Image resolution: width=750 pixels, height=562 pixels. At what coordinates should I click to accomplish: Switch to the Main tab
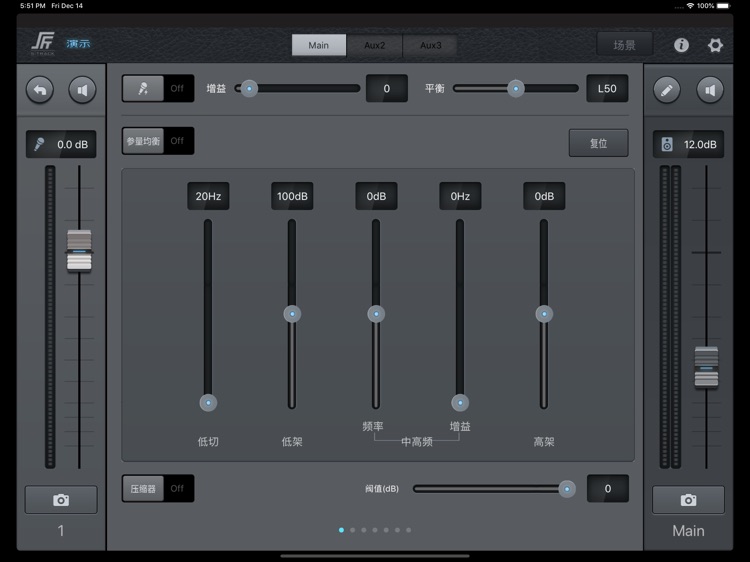point(319,45)
